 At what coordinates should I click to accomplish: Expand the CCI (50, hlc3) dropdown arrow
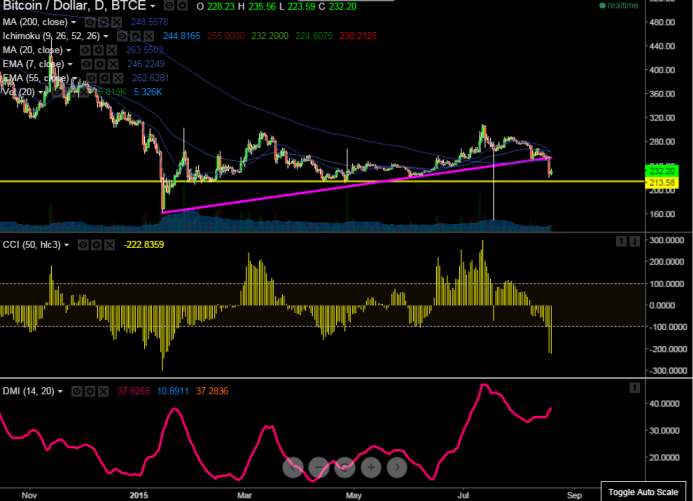tap(66, 245)
